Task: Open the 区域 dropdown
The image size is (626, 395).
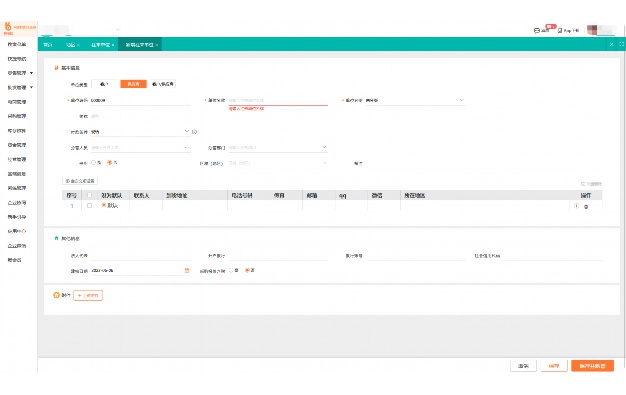Action: (278, 163)
